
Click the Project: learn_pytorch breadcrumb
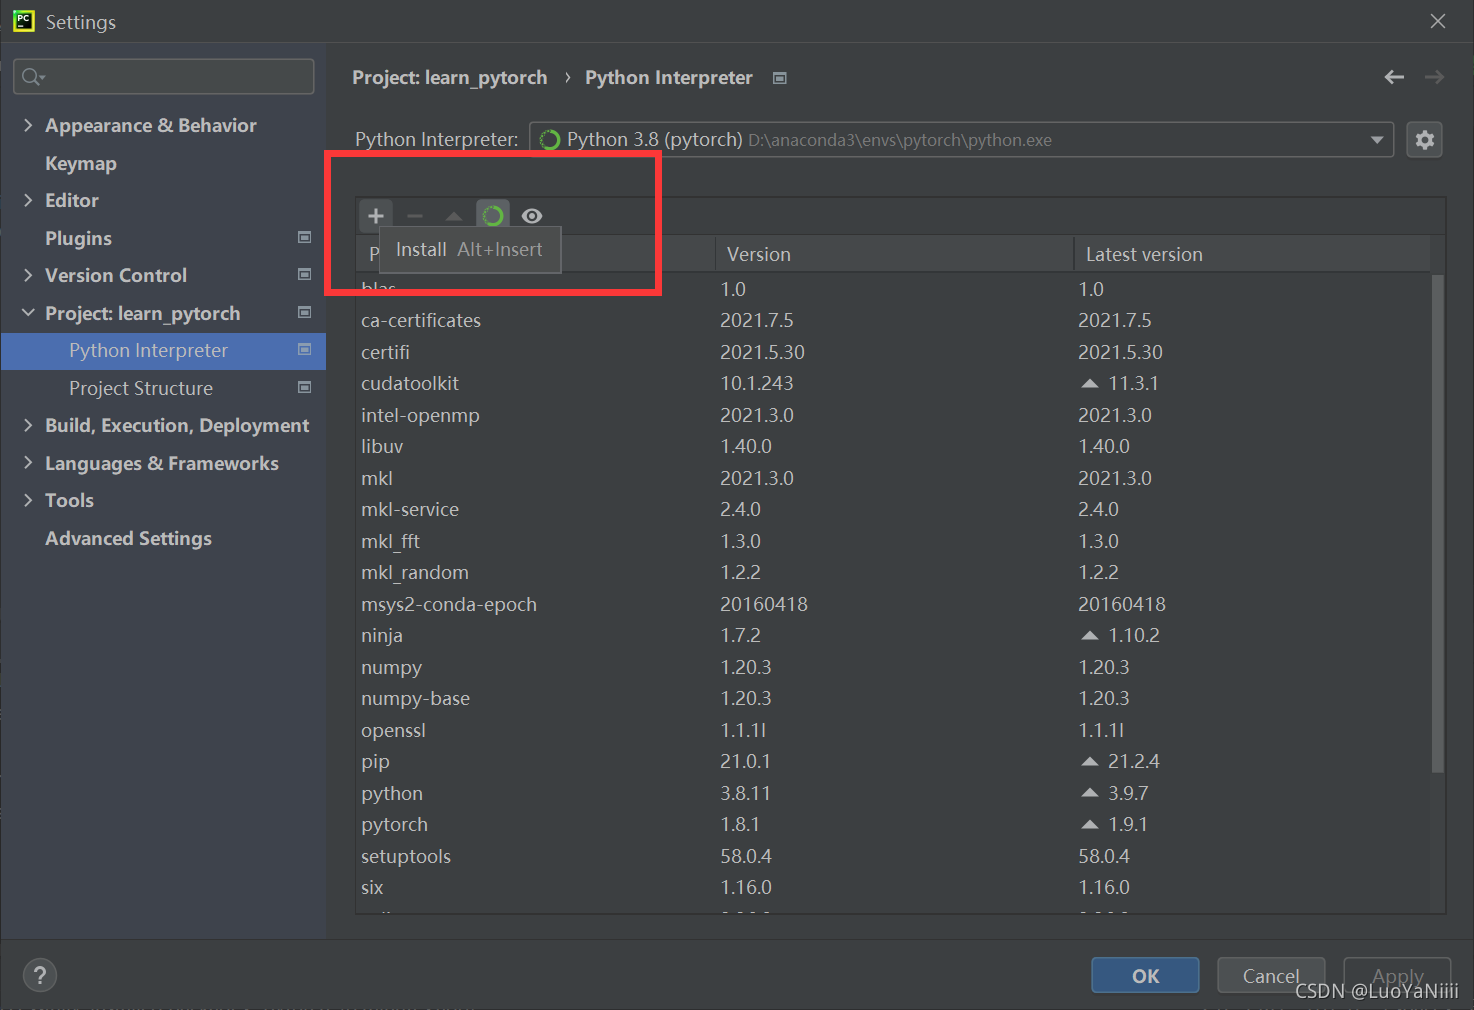click(x=449, y=77)
